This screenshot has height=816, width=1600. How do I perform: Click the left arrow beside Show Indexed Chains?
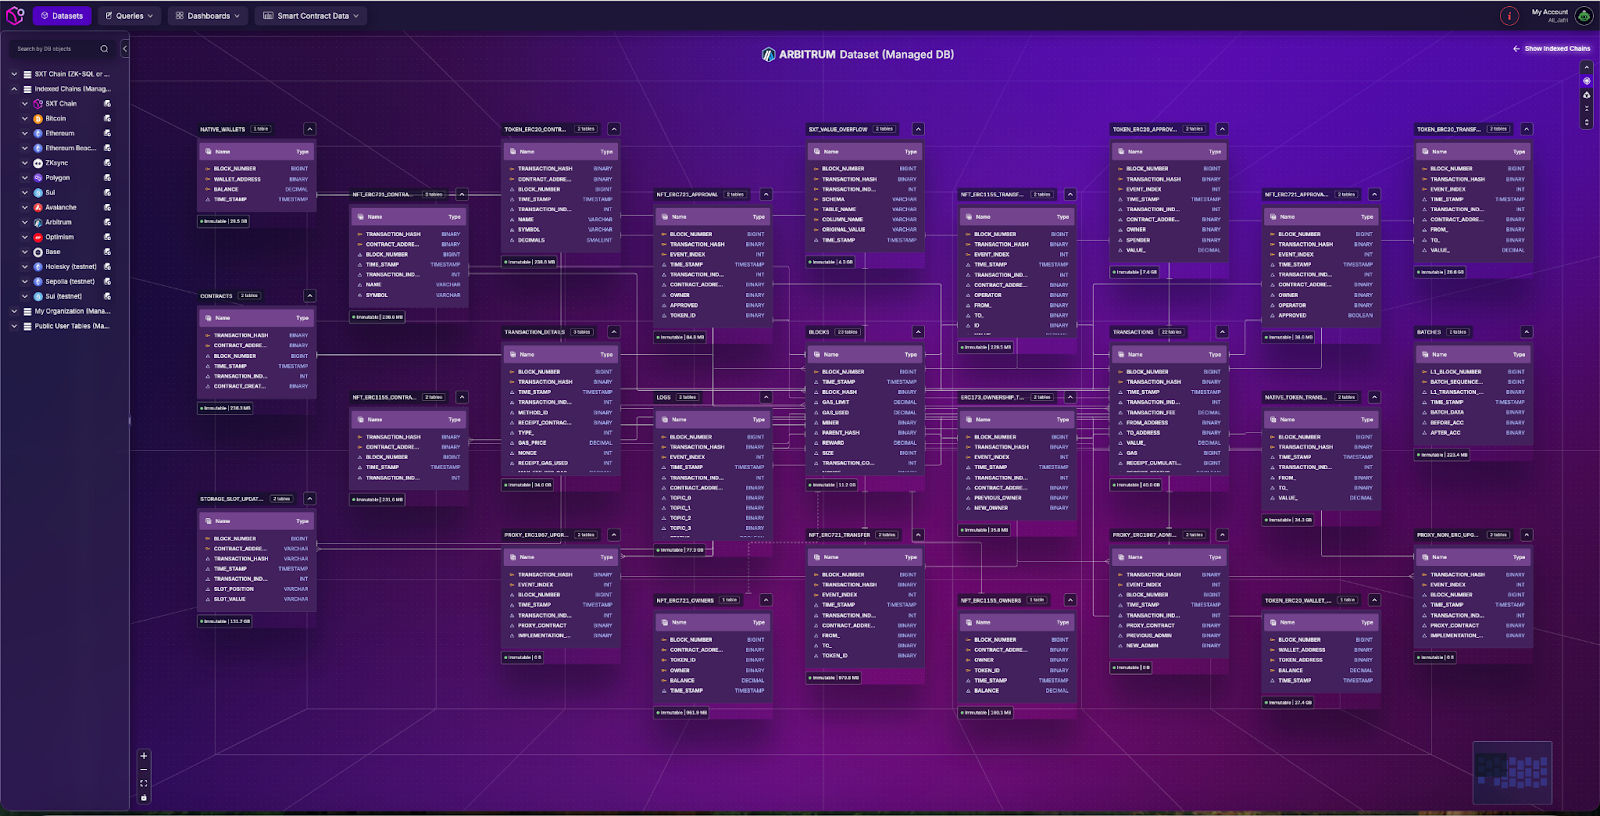[x=1516, y=49]
